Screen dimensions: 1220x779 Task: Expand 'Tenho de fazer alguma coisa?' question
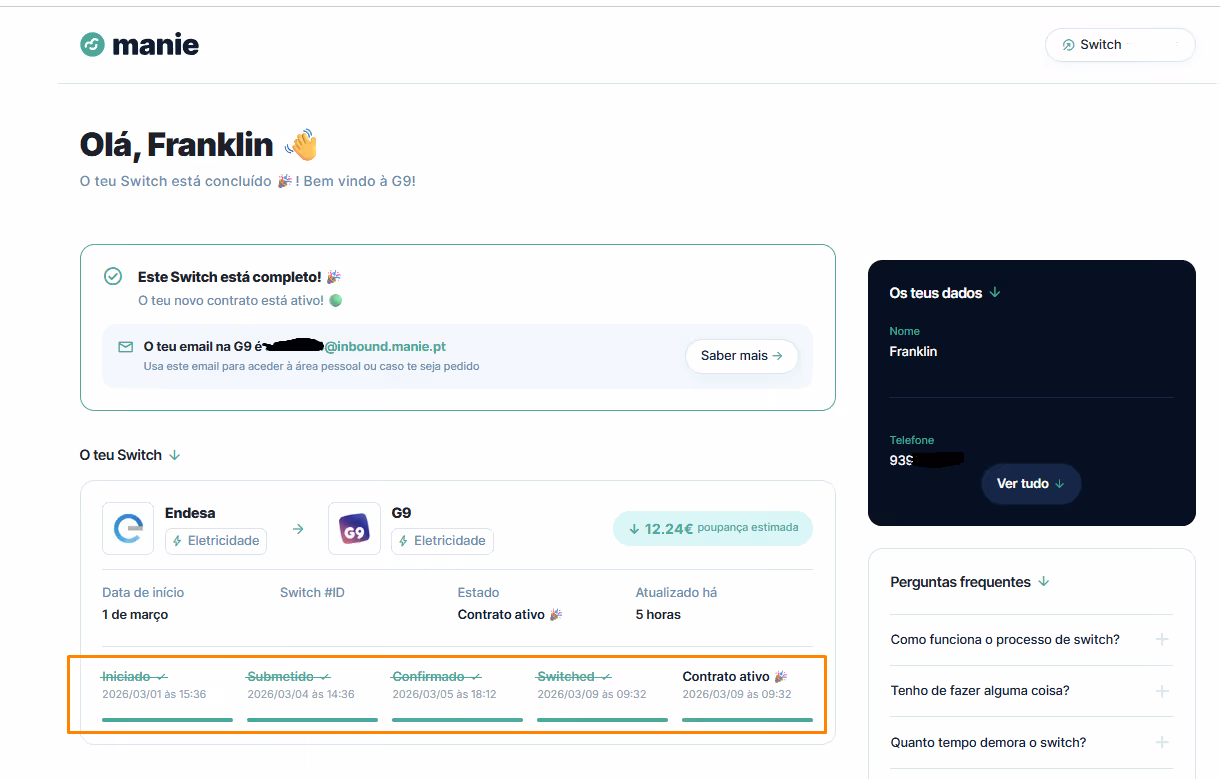tap(1031, 691)
